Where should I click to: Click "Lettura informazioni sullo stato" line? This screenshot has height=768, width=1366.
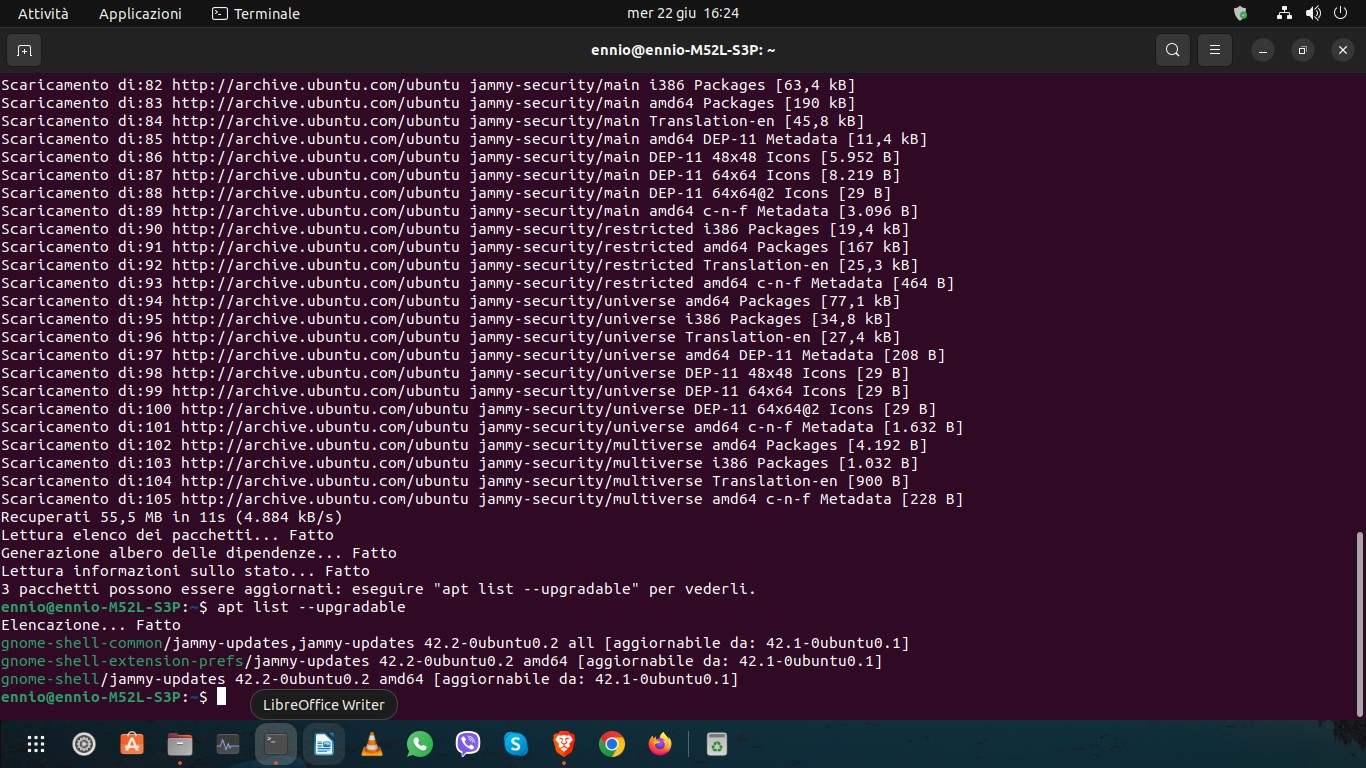tap(185, 571)
